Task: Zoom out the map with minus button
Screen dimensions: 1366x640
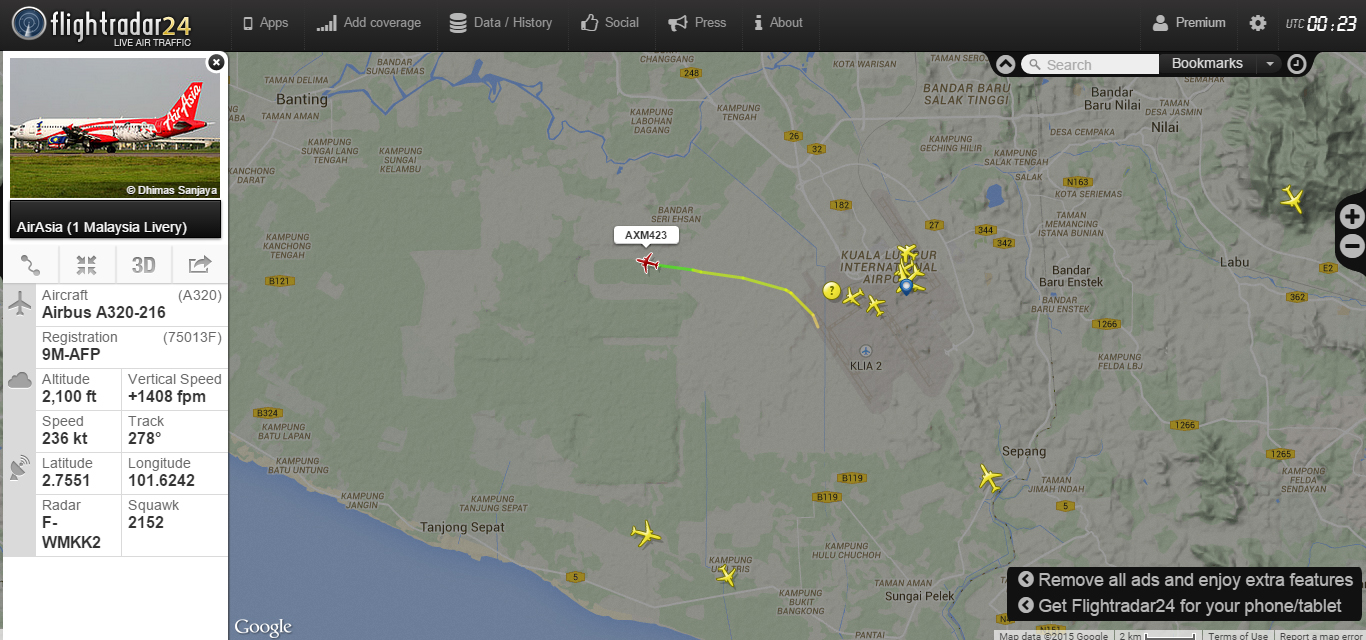Action: [1352, 245]
